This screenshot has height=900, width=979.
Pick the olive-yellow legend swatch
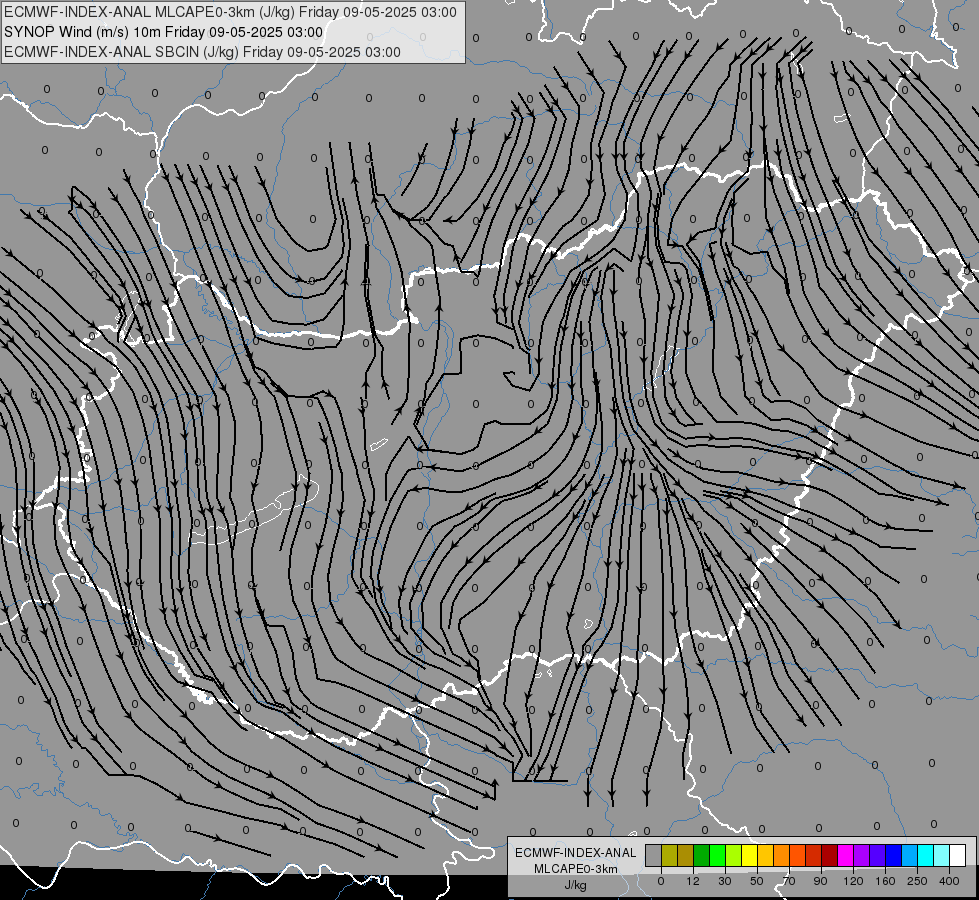669,855
